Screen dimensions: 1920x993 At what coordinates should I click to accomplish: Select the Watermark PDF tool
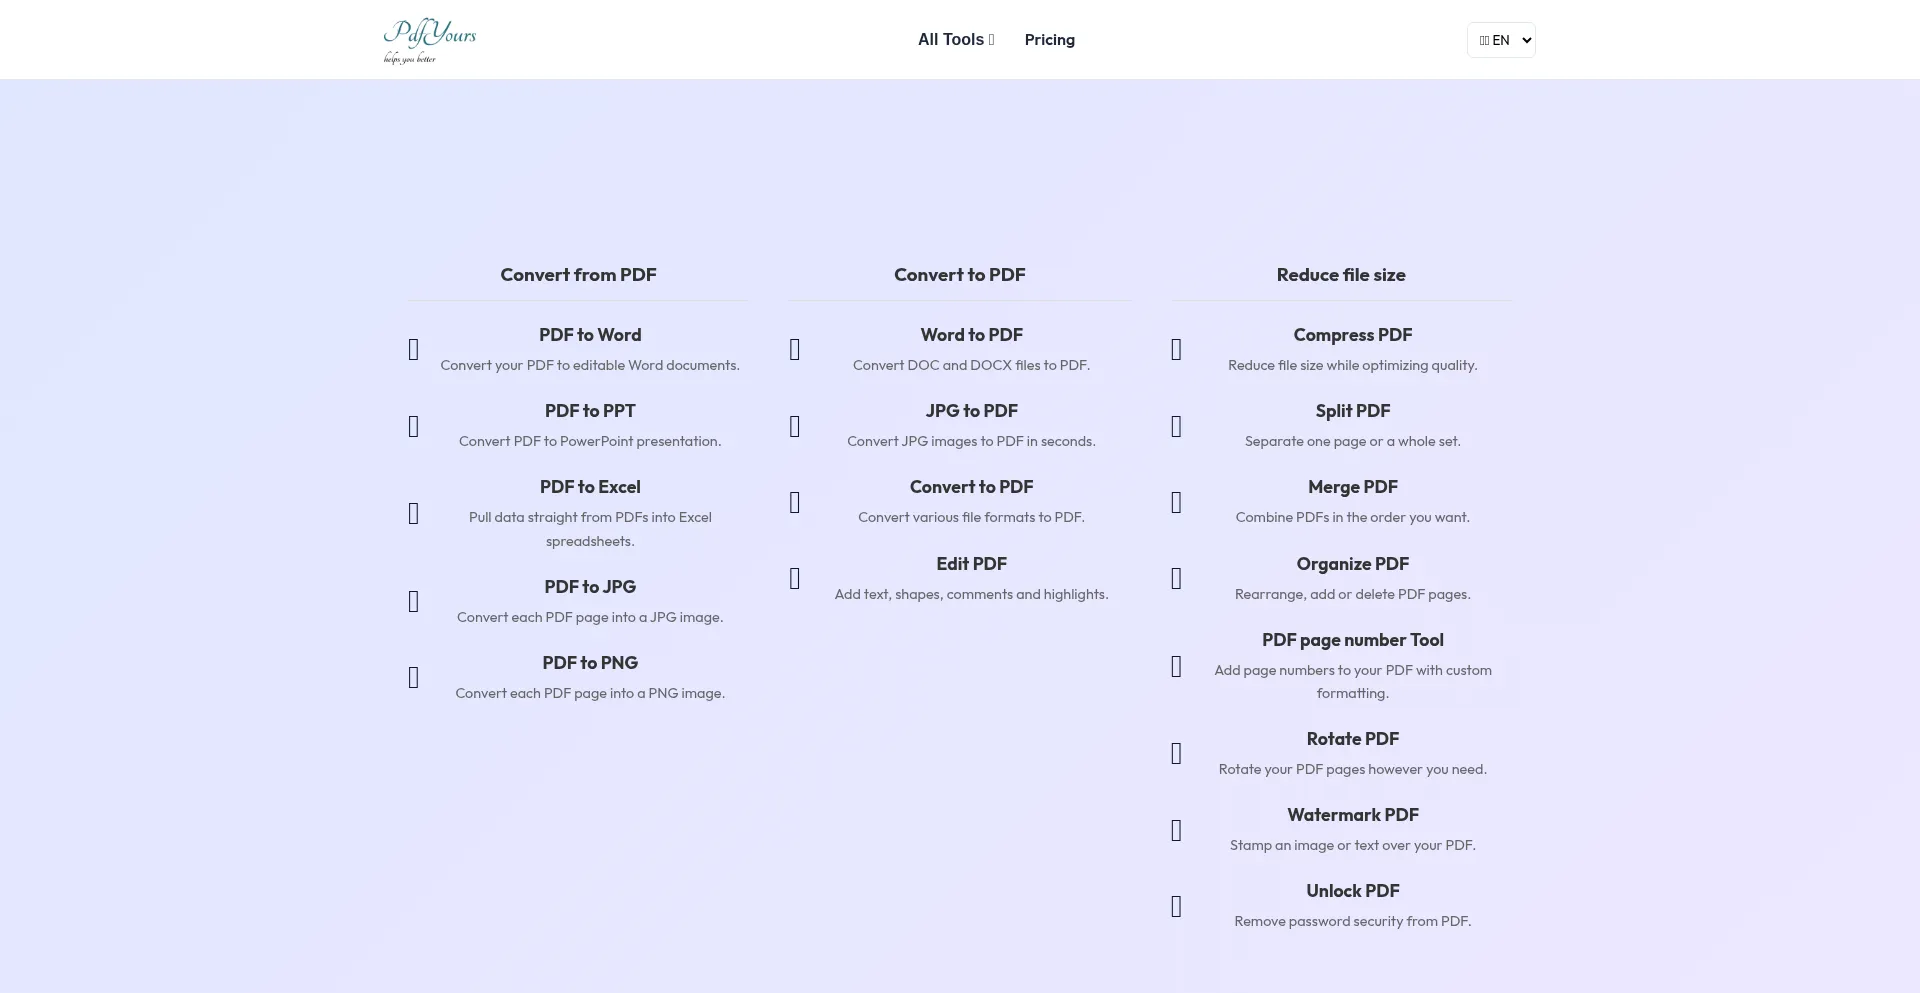[x=1352, y=815]
